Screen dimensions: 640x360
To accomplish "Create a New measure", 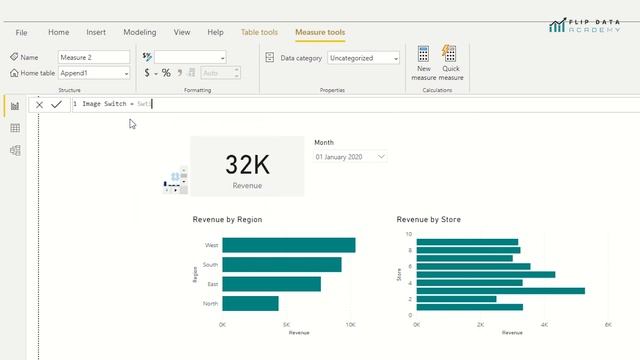I will tap(423, 63).
